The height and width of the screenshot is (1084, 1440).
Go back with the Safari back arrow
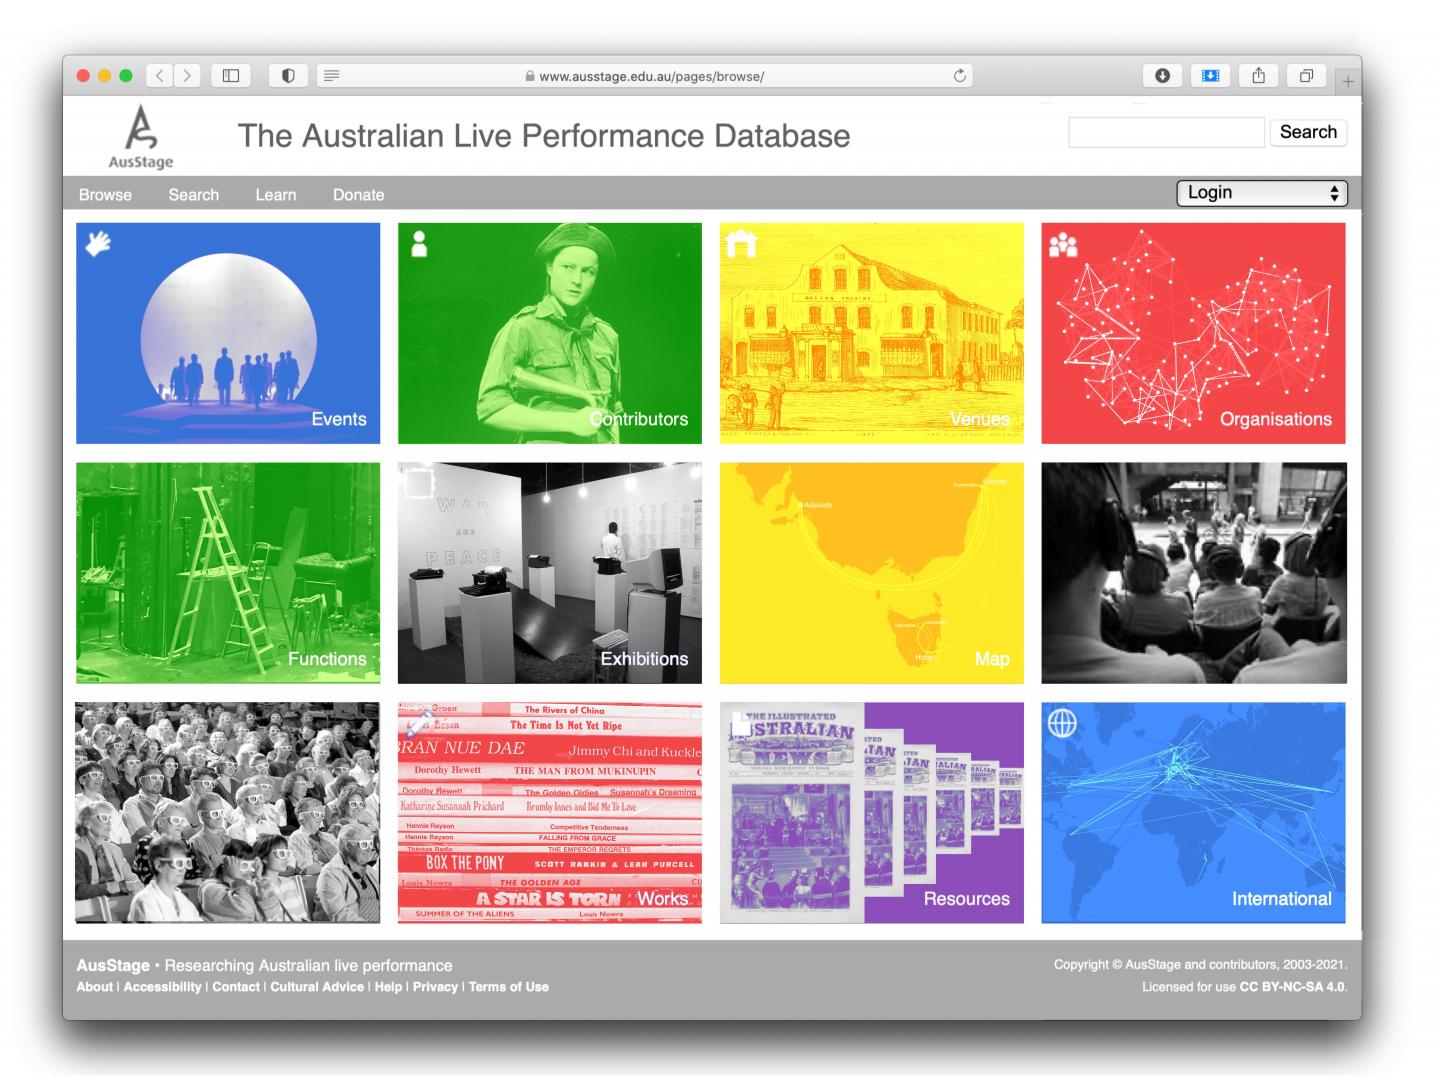click(x=160, y=76)
